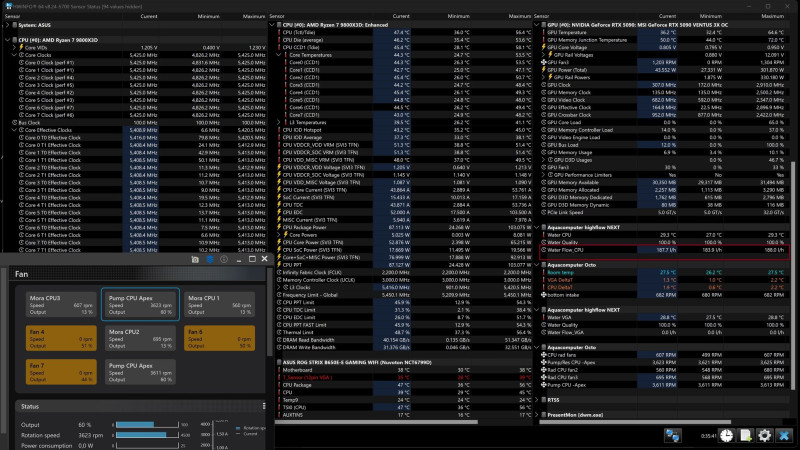Click the thermometer icon beside Water CPU

[x=544, y=235]
